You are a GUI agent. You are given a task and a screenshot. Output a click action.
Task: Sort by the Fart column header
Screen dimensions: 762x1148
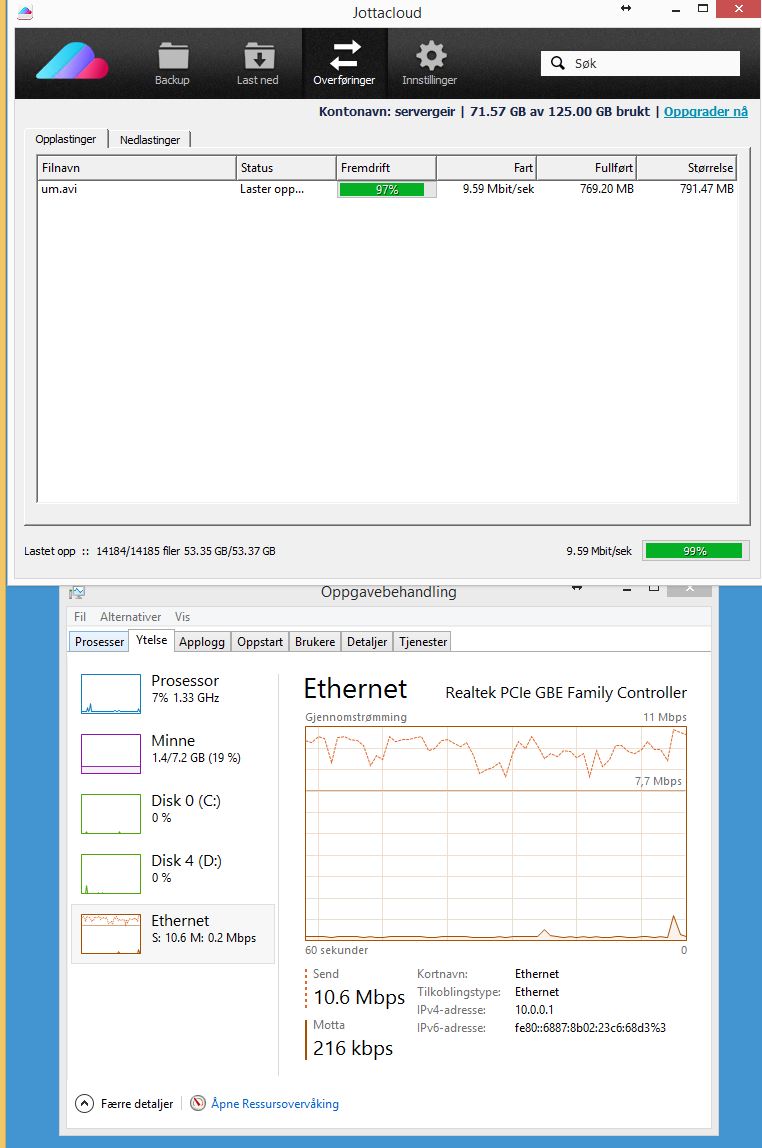coord(486,168)
